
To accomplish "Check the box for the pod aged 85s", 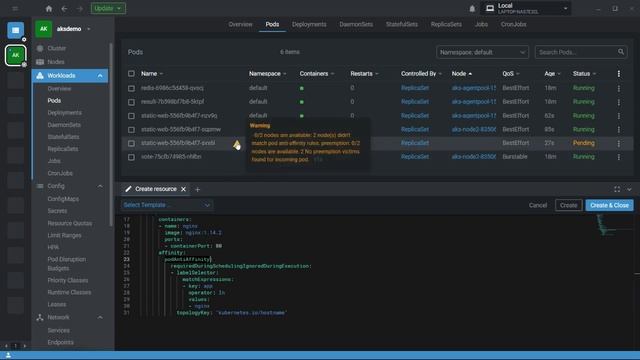I will (x=131, y=129).
